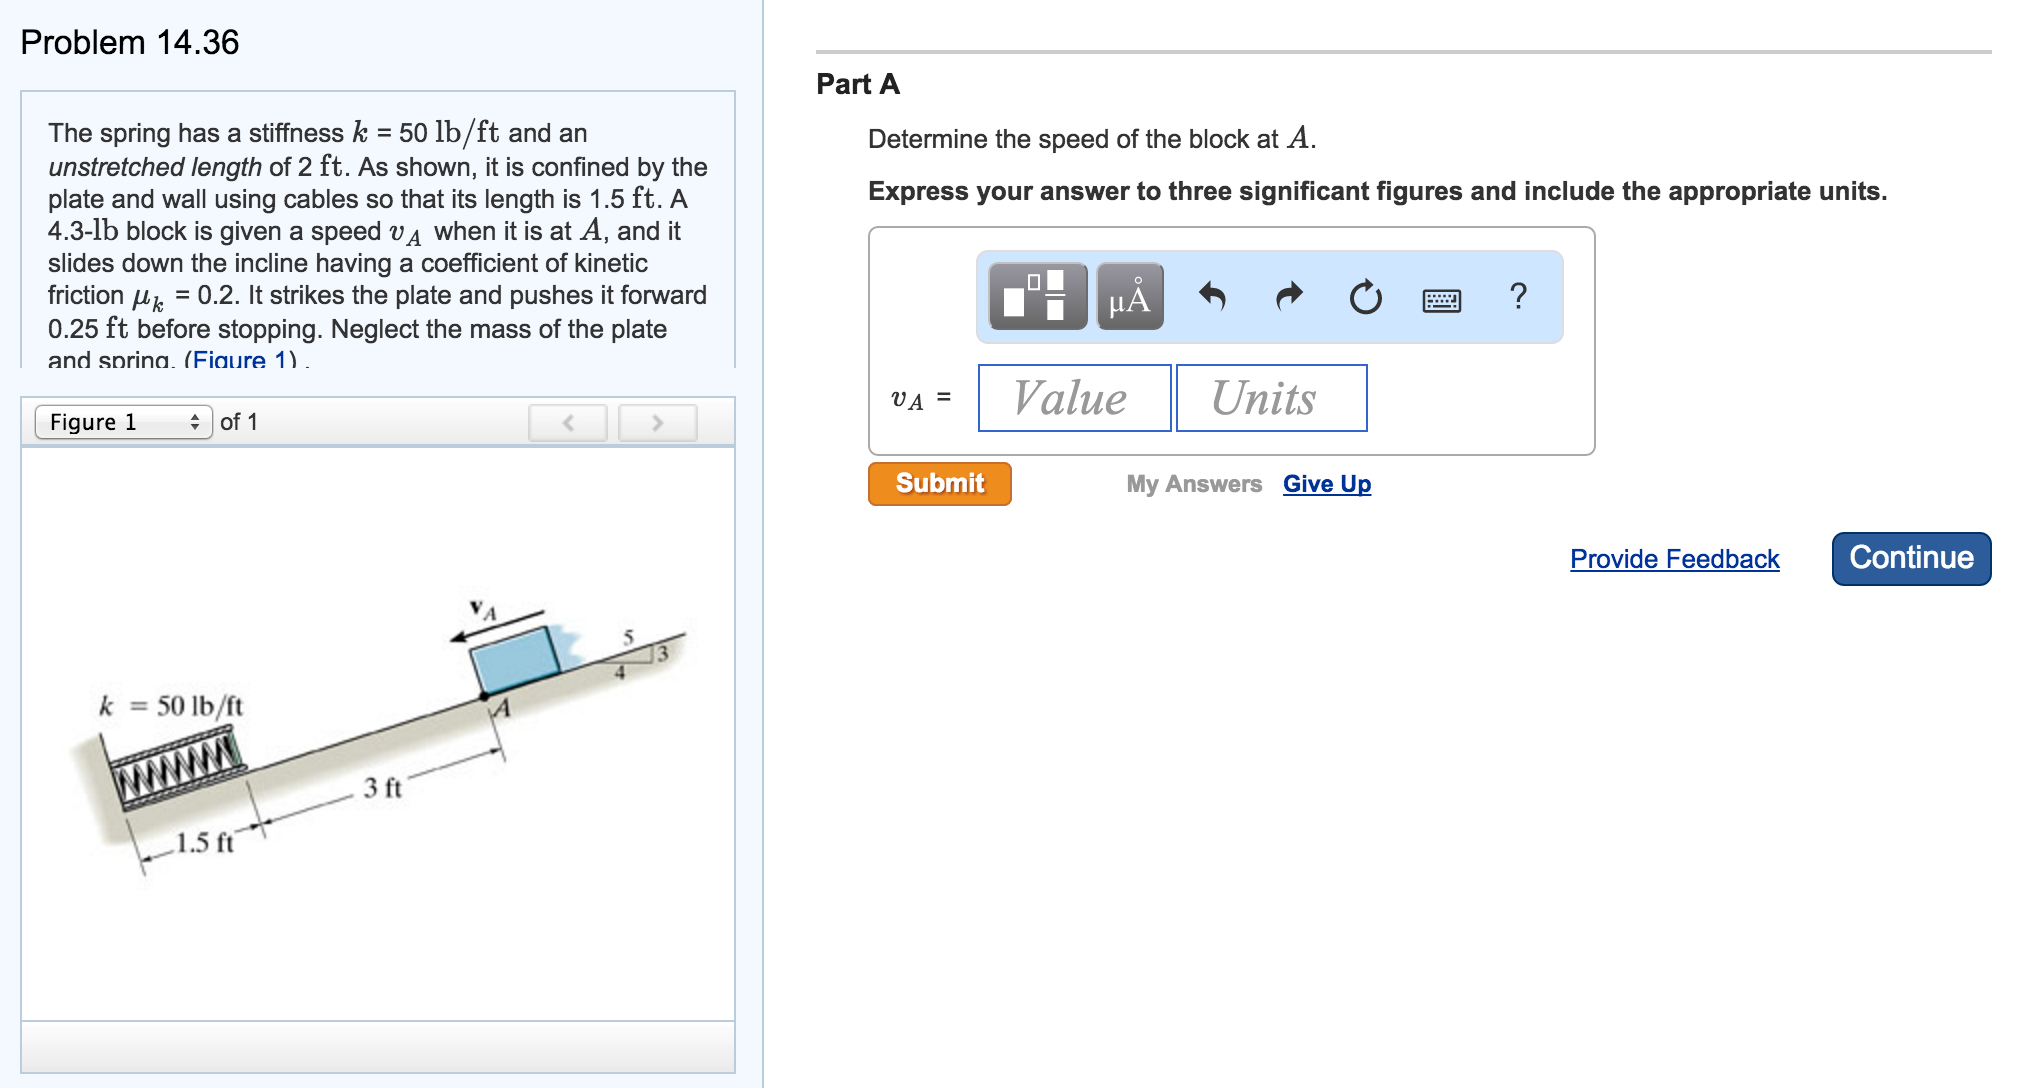Reset the answer with the circular reset icon
The width and height of the screenshot is (2032, 1088).
pos(1364,297)
